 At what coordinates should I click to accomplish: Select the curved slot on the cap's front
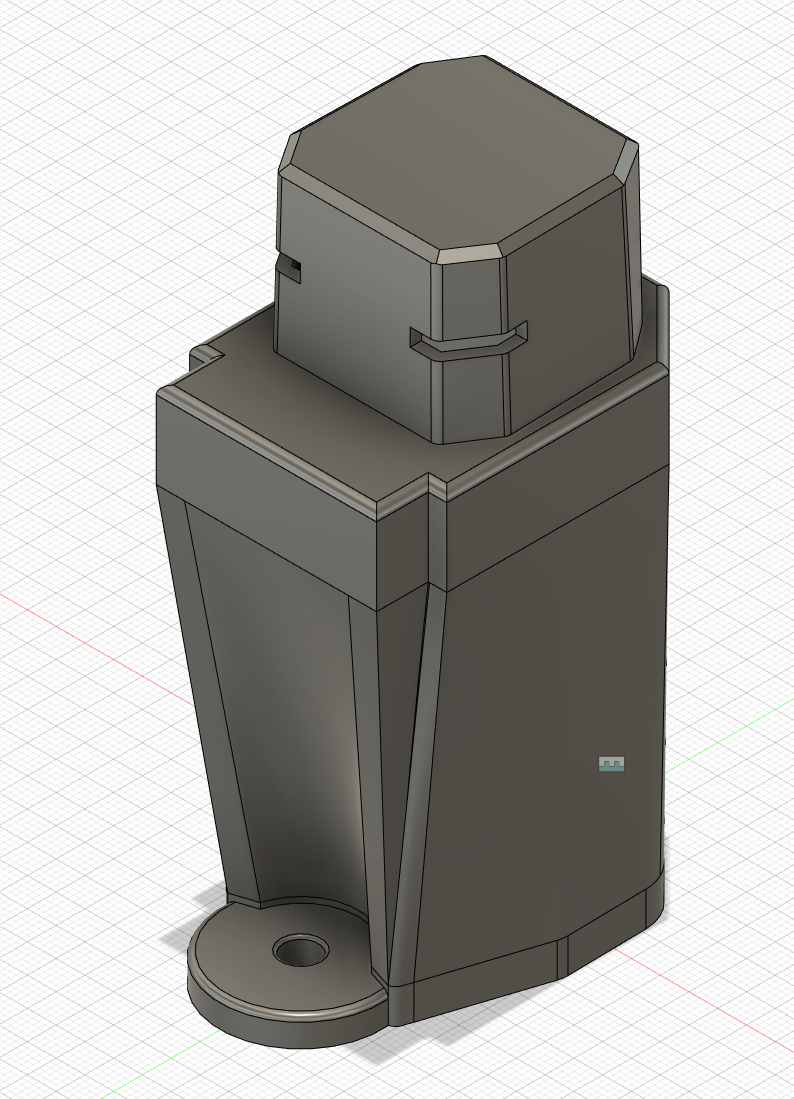(469, 339)
